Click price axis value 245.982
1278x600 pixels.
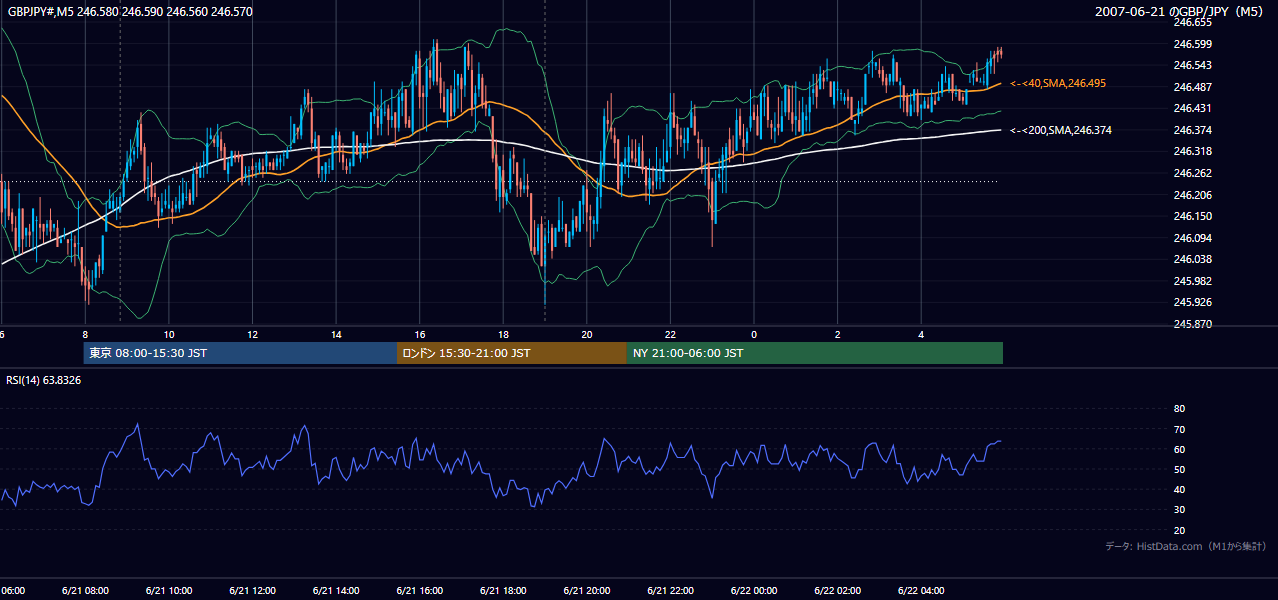pyautogui.click(x=1192, y=281)
